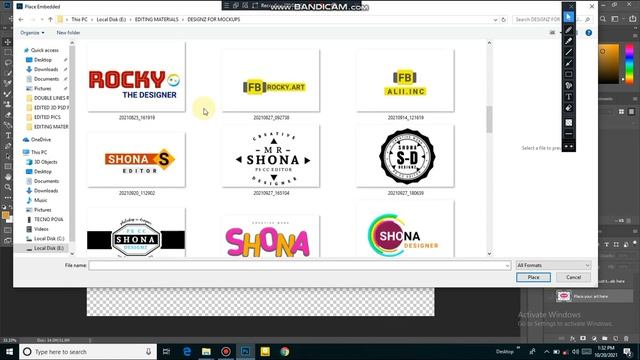This screenshot has width=640, height=360.
Task: Open Photoshop share icon
Action: coord(633,19)
